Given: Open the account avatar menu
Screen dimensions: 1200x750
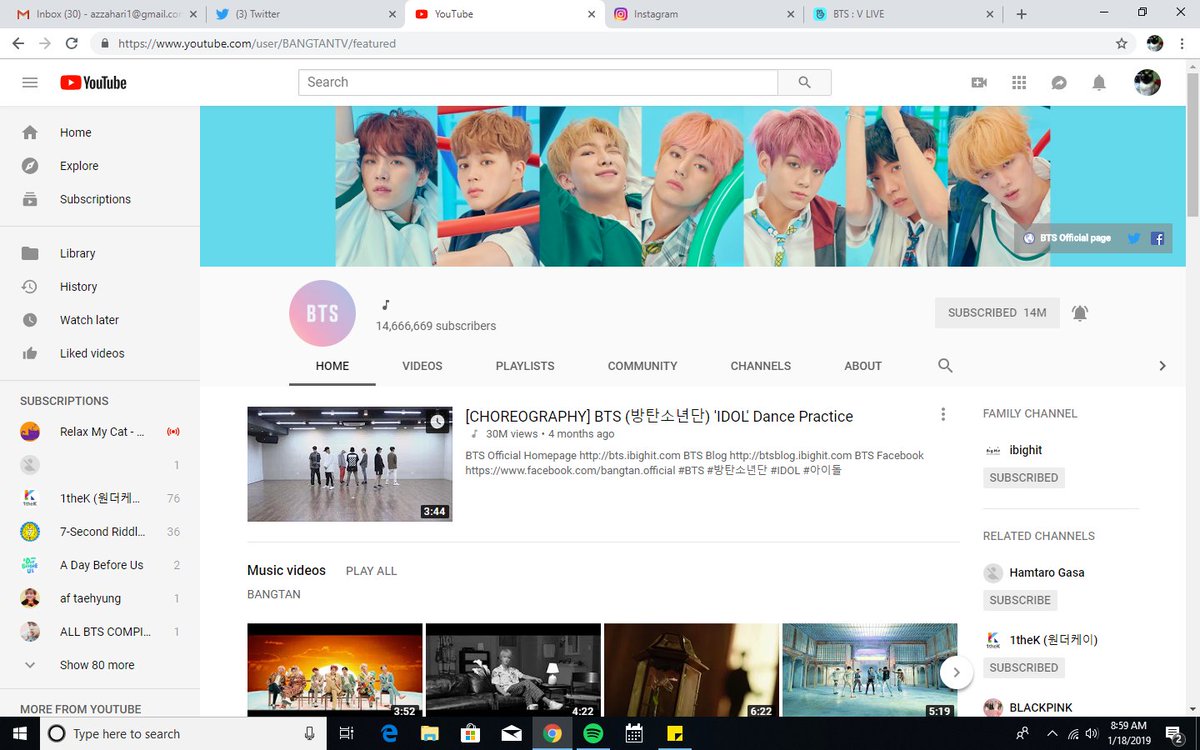Looking at the screenshot, I should (x=1147, y=83).
